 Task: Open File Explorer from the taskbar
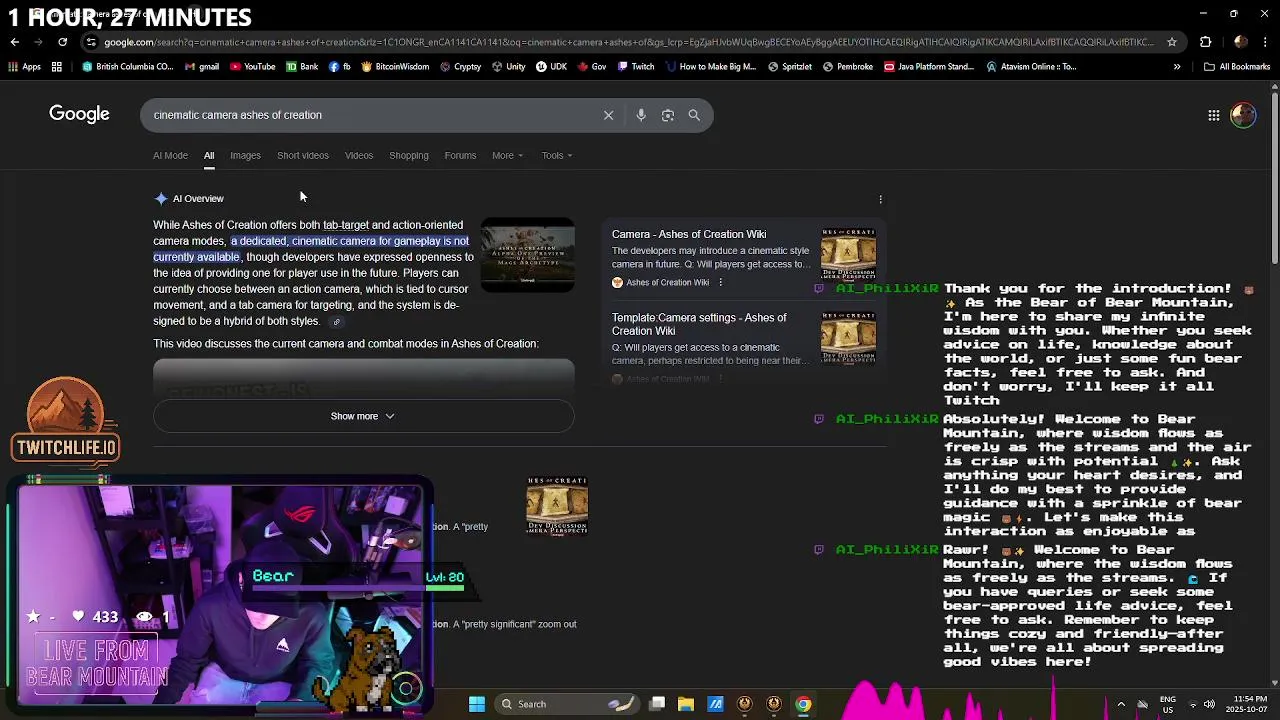point(686,704)
